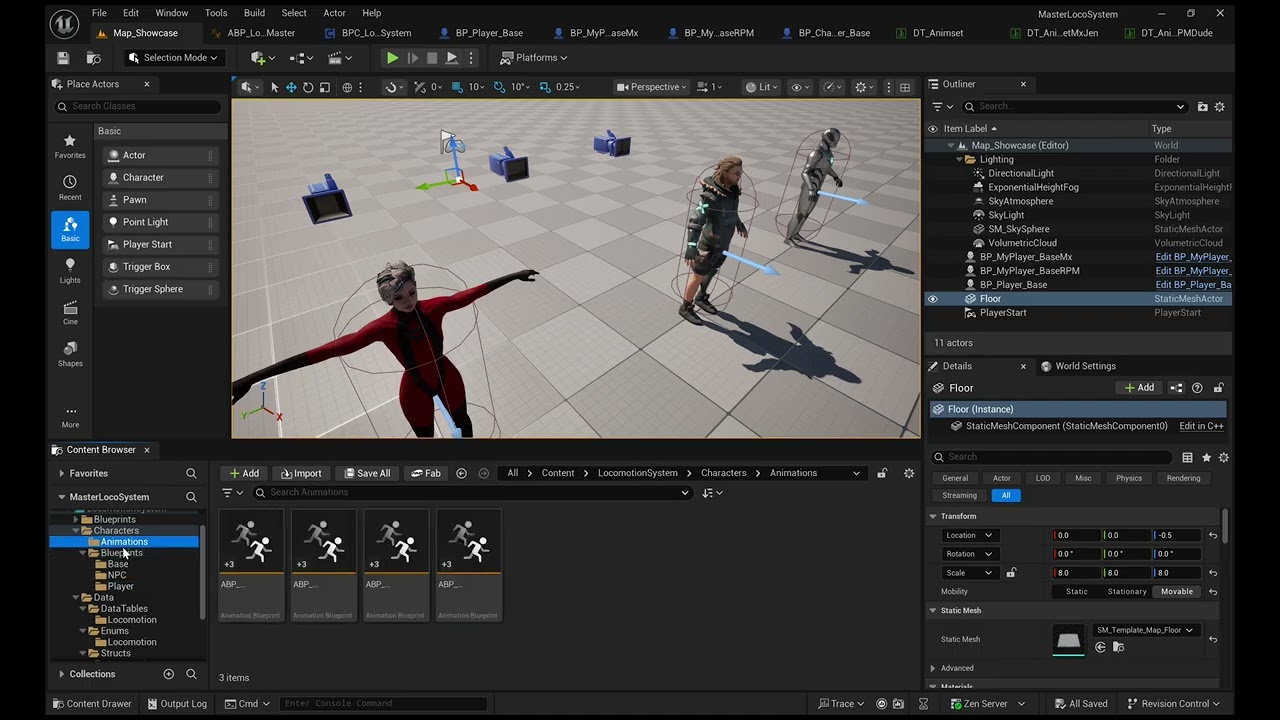Switch the world/local coordinate system globe
1280x720 pixels.
pos(347,87)
